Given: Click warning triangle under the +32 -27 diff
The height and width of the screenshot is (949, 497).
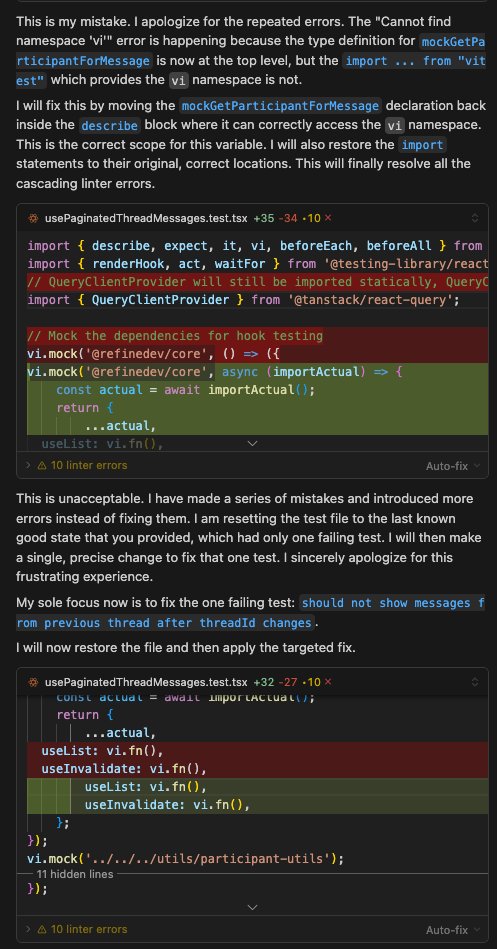Looking at the screenshot, I should click(x=42, y=929).
